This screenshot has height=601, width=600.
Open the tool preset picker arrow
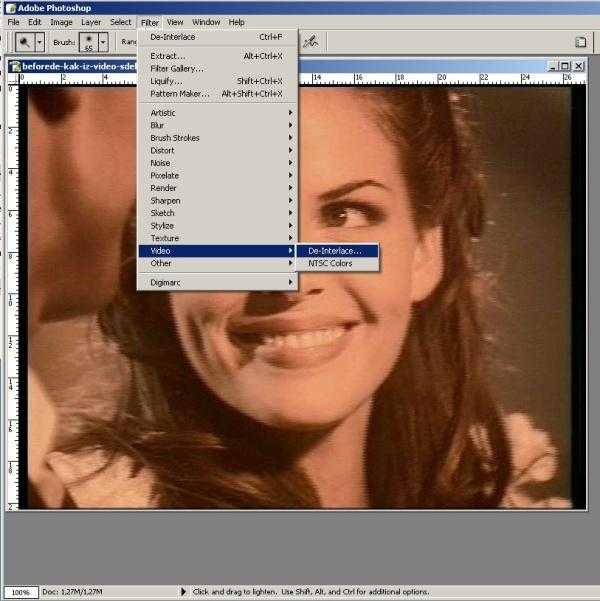[40, 42]
